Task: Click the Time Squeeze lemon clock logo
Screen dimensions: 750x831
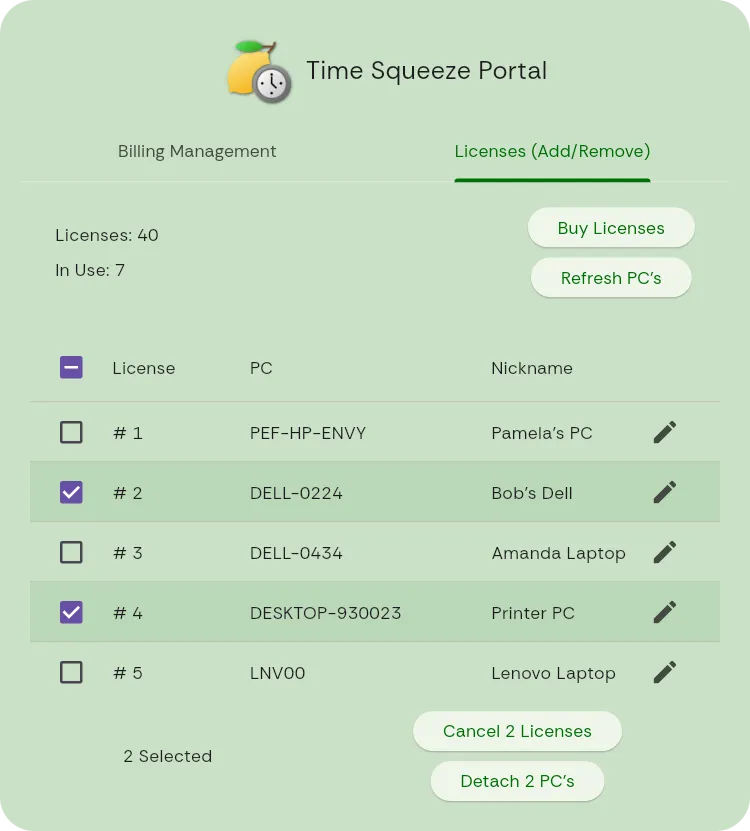Action: tap(259, 72)
